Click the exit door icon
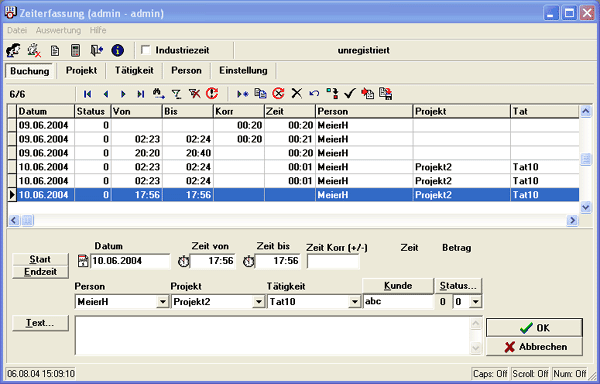The image size is (600, 384). pos(96,50)
